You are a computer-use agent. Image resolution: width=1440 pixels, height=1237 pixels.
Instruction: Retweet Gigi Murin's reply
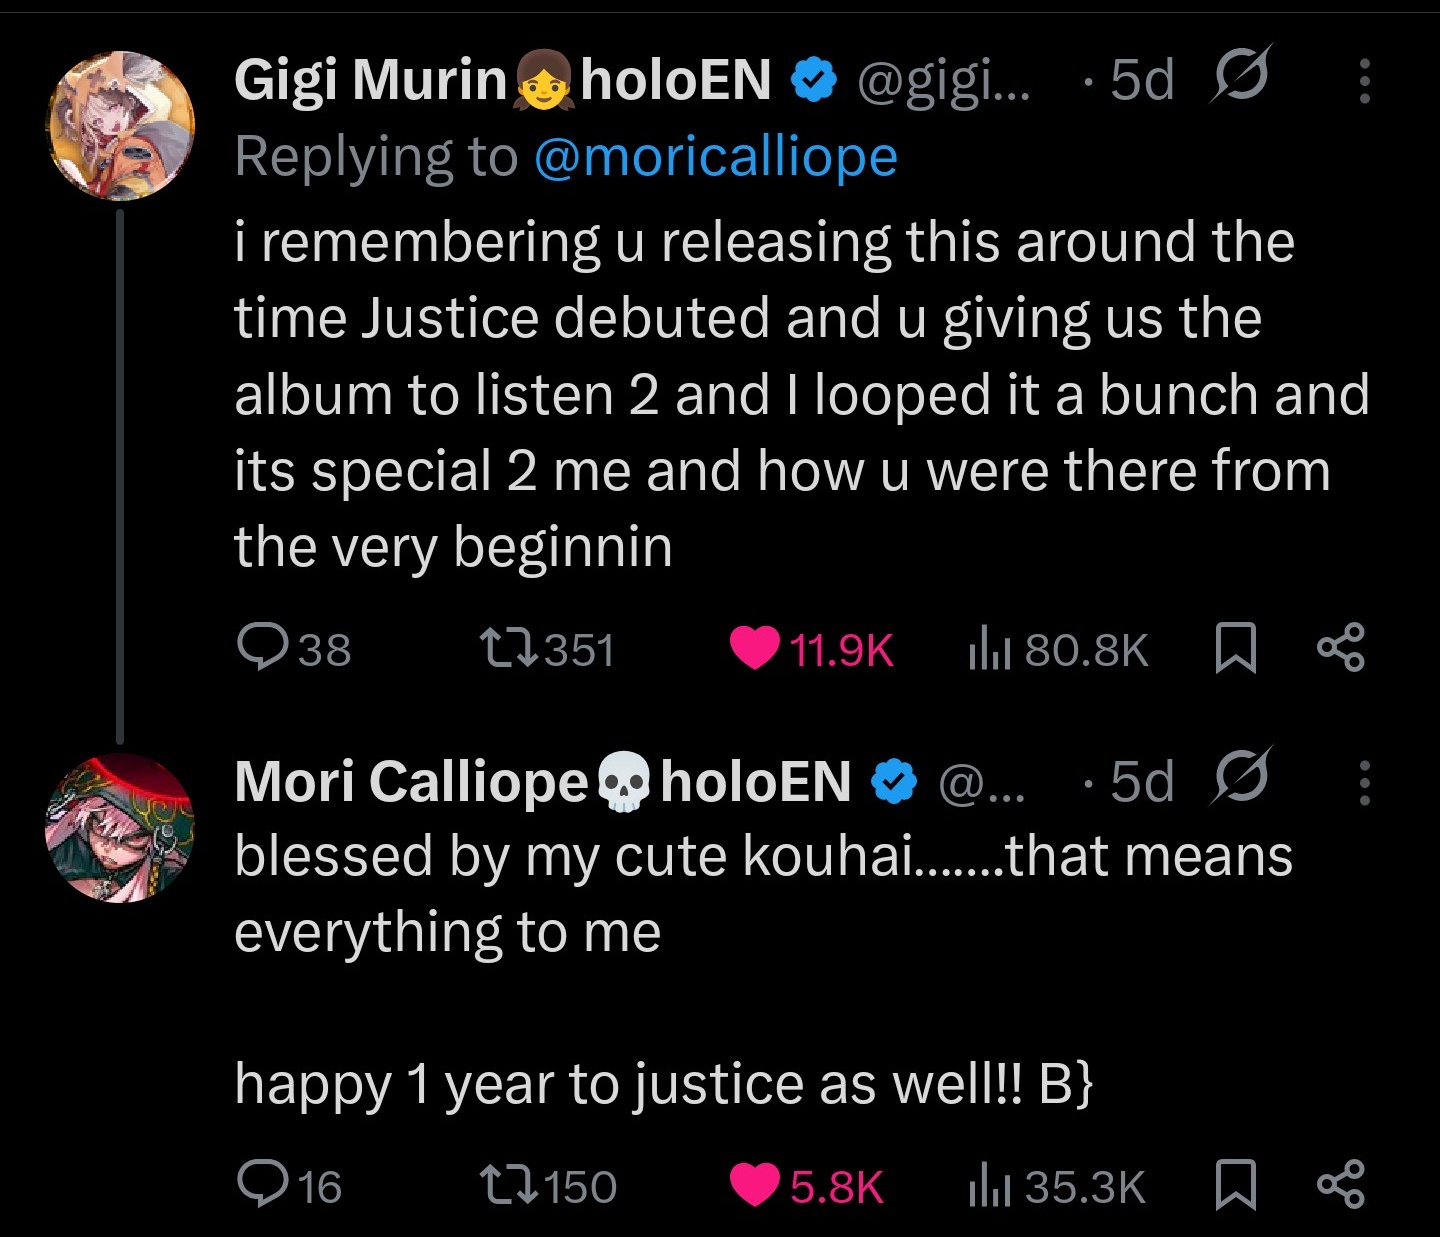pyautogui.click(x=507, y=648)
